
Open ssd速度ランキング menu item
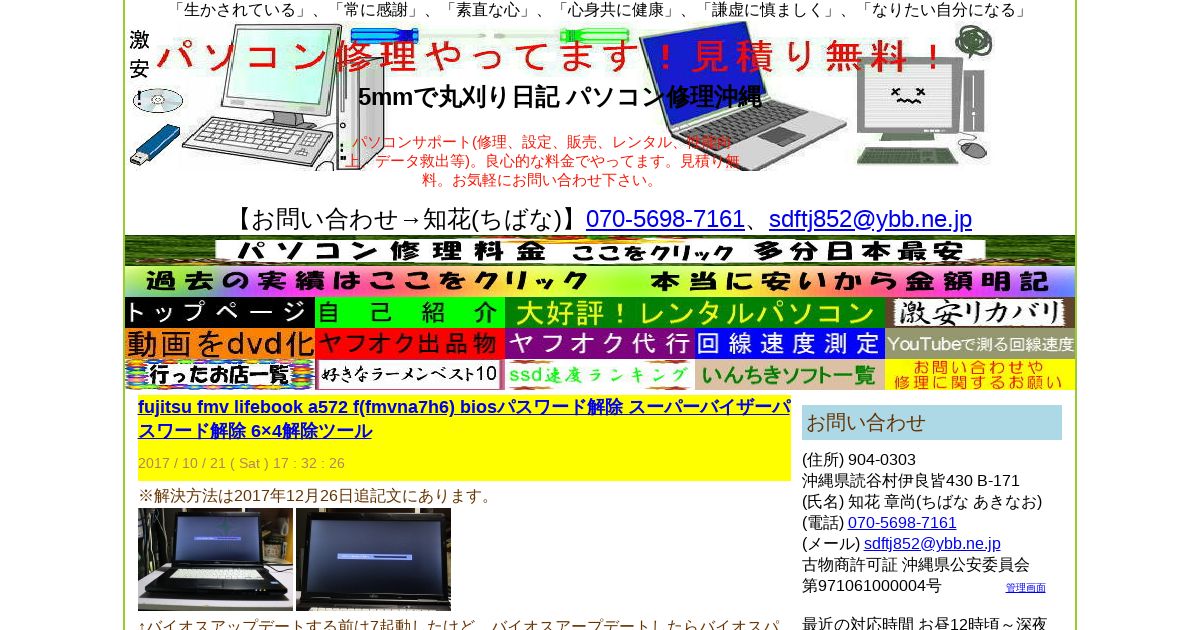tap(600, 374)
